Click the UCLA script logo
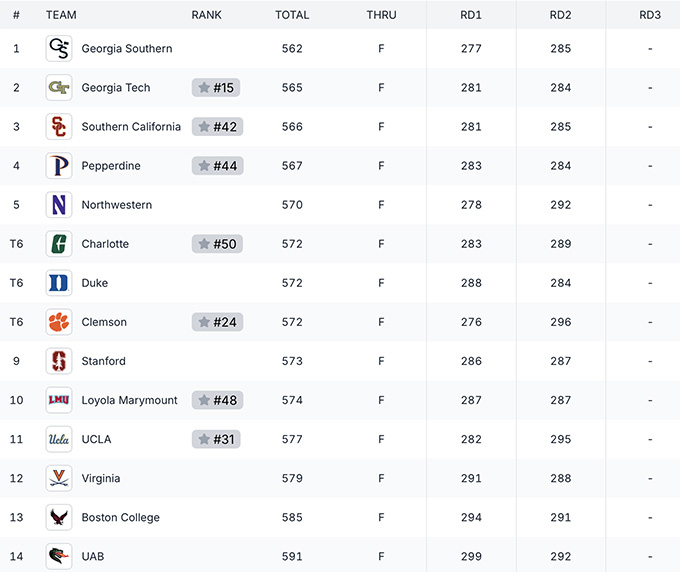 click(x=59, y=439)
